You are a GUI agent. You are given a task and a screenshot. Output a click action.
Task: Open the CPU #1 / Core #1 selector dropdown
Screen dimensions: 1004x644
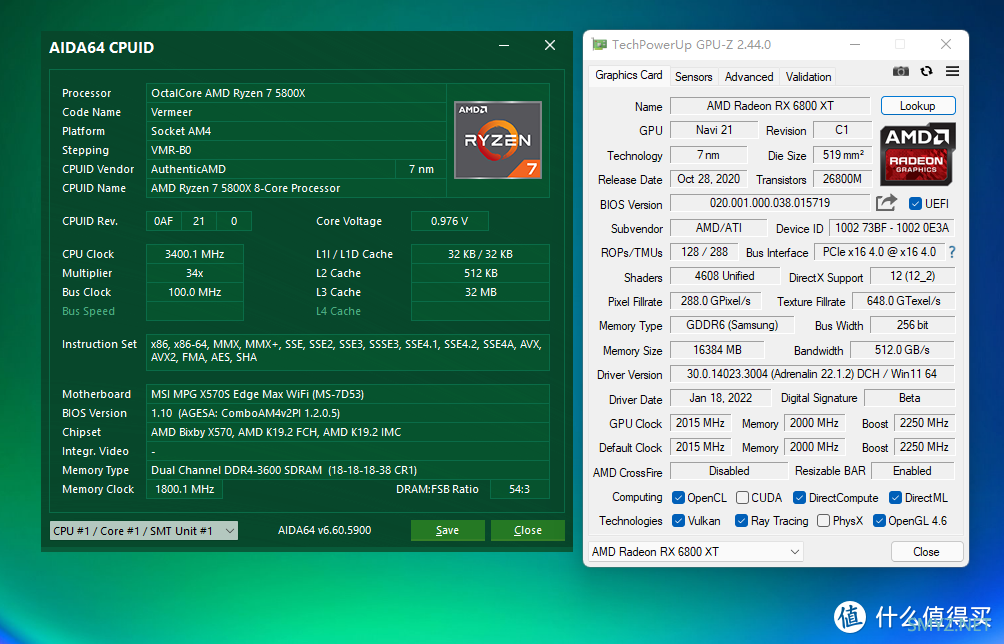pos(144,531)
